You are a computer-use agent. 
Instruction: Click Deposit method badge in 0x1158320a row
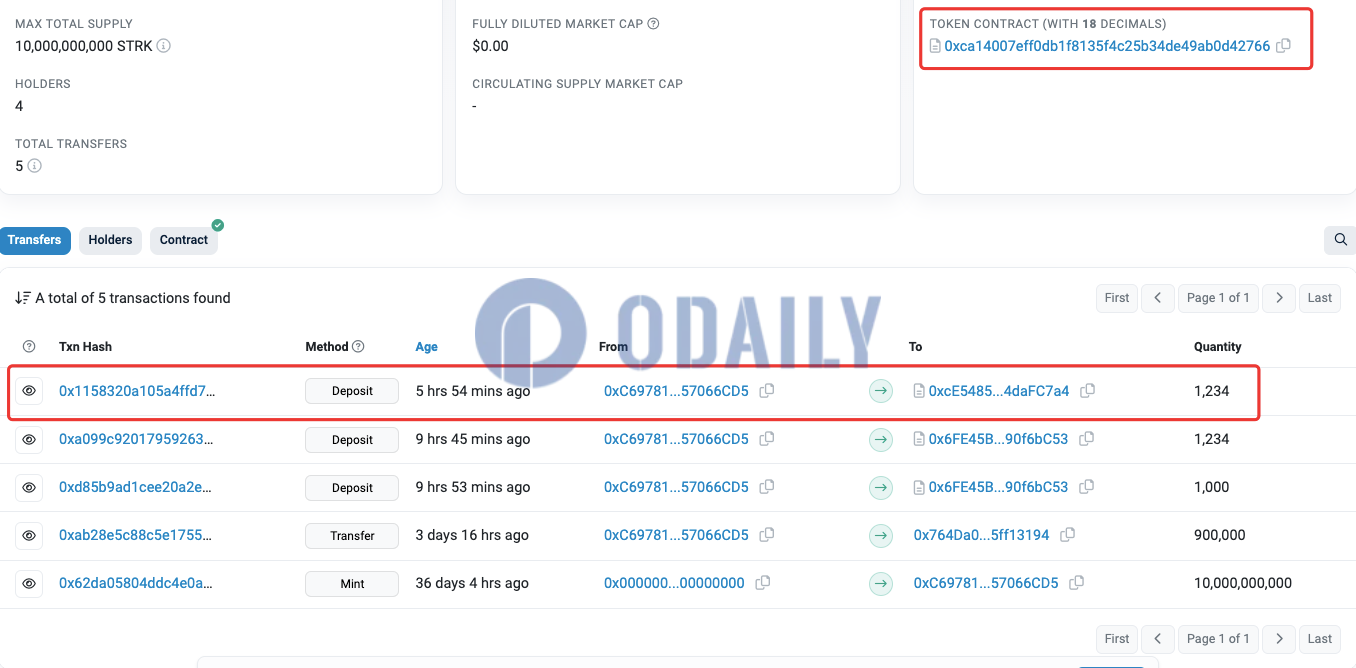[x=352, y=391]
